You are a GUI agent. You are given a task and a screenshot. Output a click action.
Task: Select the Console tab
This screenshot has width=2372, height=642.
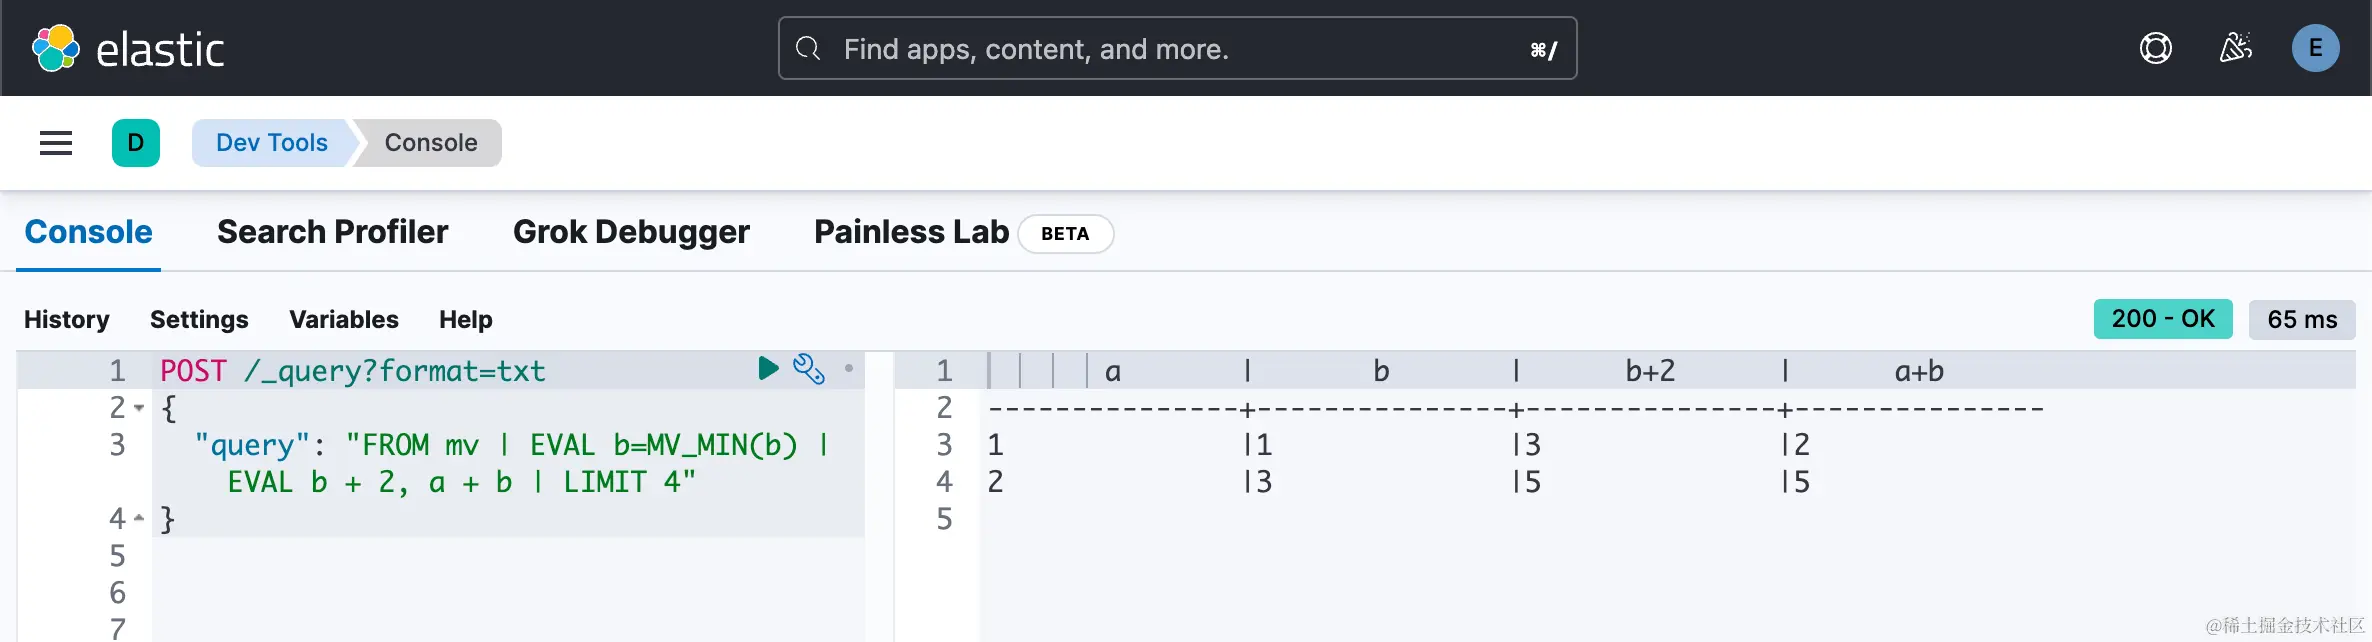88,232
